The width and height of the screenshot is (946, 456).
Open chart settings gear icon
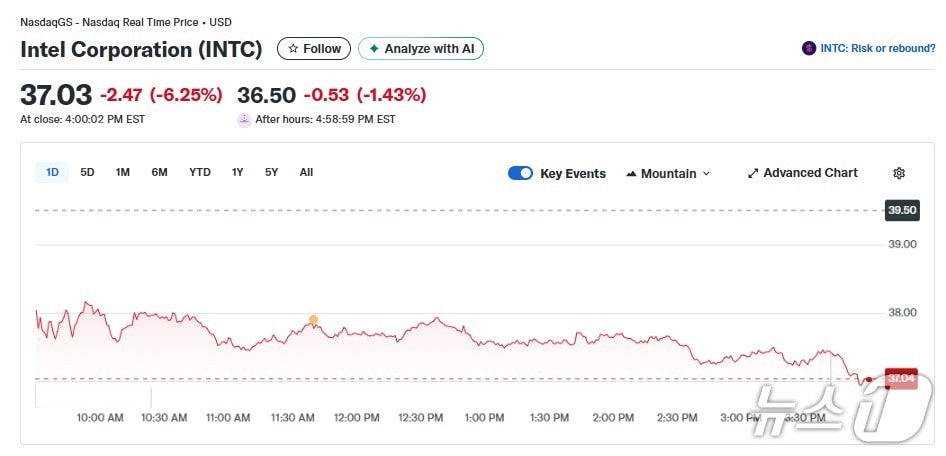pyautogui.click(x=898, y=173)
